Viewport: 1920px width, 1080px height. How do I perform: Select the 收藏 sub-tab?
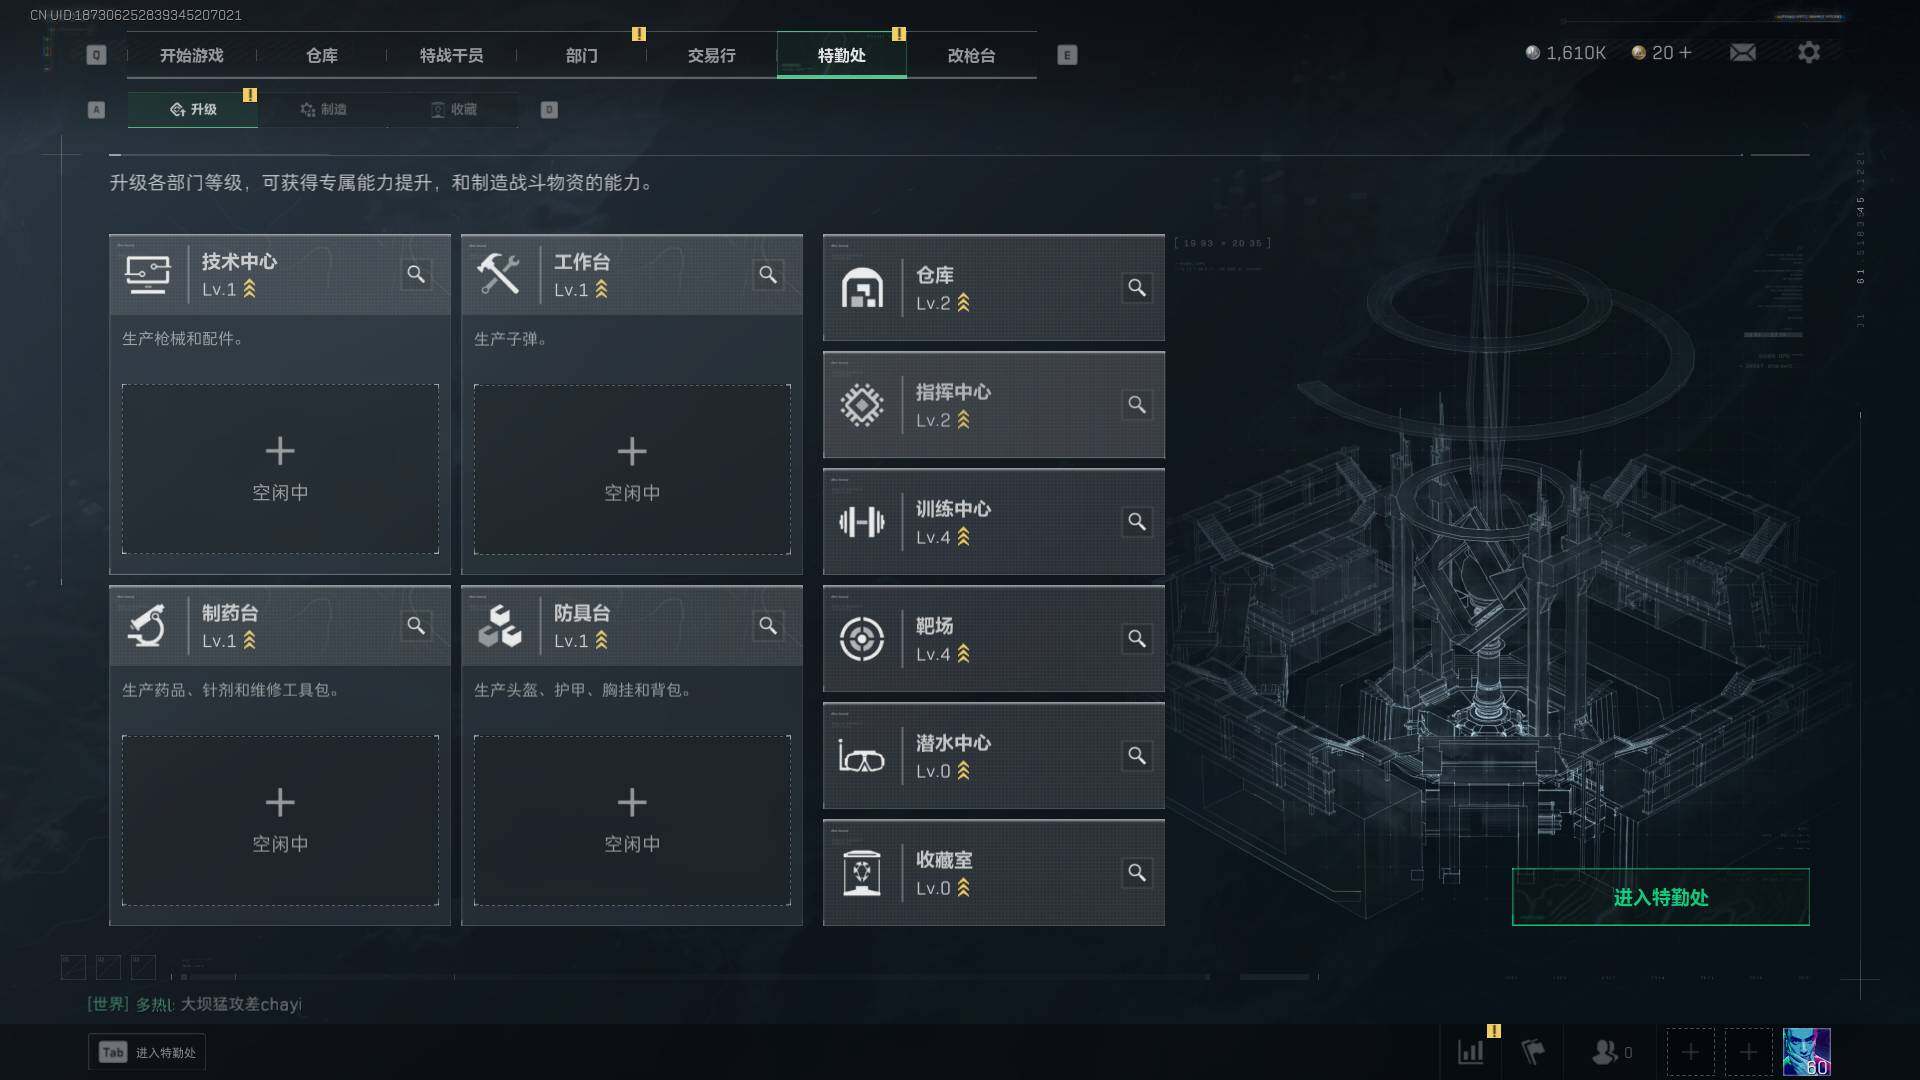point(453,109)
